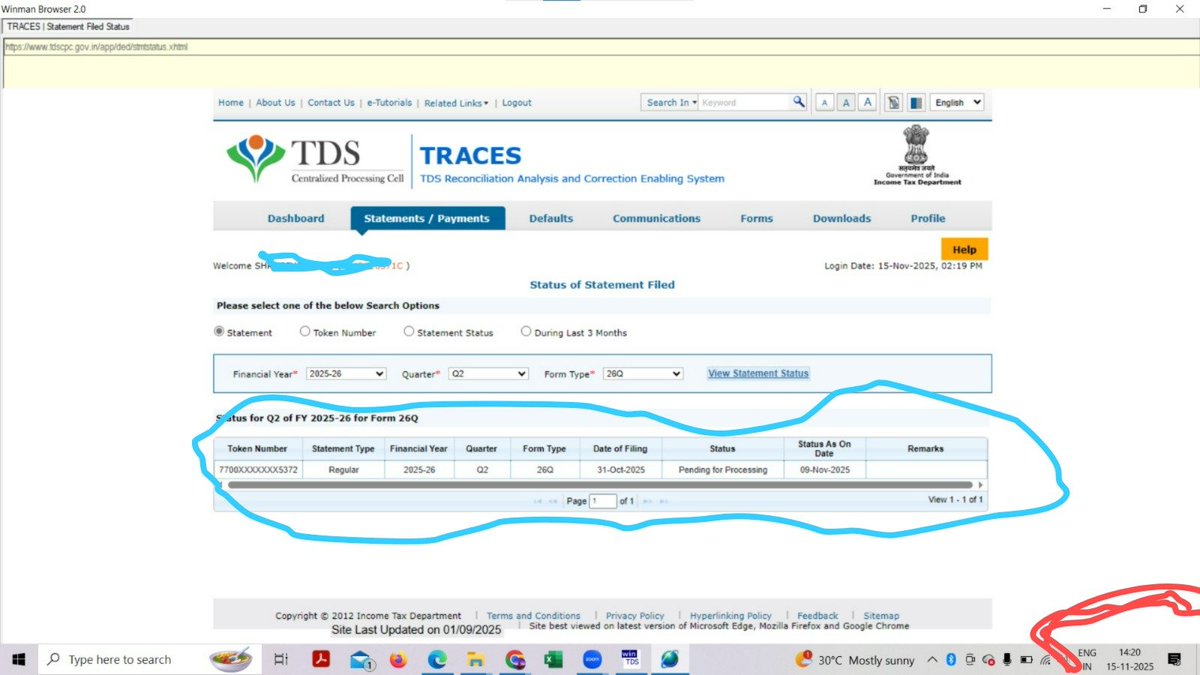1200x675 pixels.
Task: Open the Quarter dropdown
Action: coord(488,373)
